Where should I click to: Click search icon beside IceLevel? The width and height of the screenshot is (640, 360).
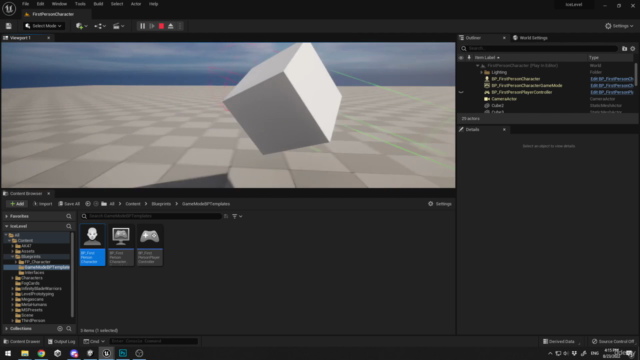69,226
